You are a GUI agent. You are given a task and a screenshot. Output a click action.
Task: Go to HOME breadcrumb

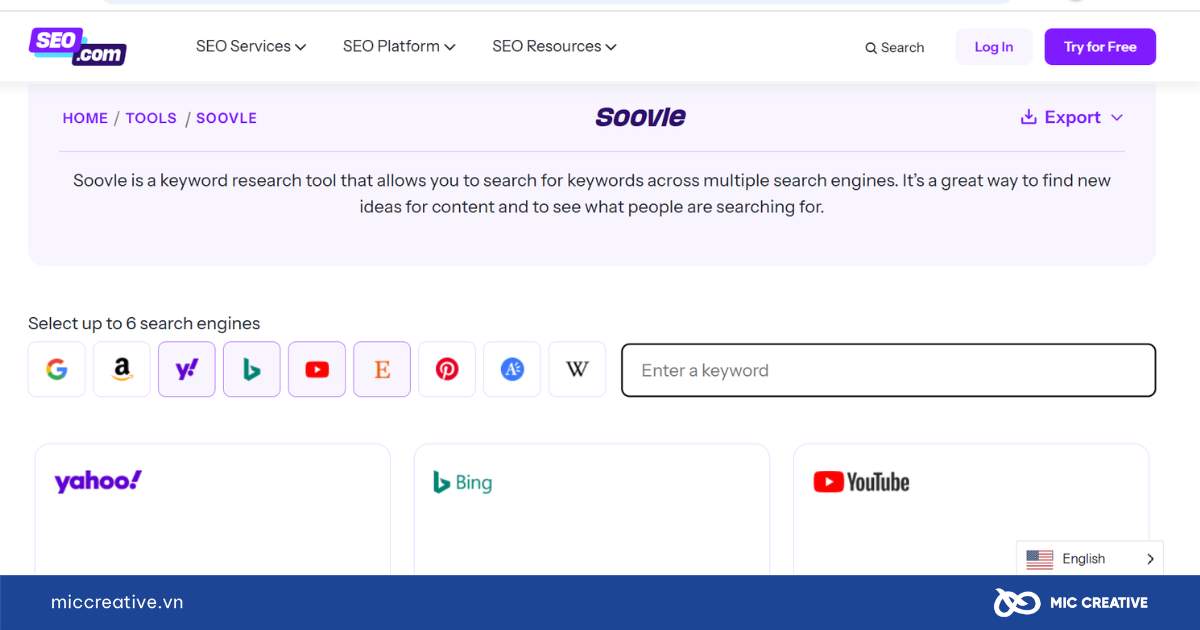pos(85,118)
